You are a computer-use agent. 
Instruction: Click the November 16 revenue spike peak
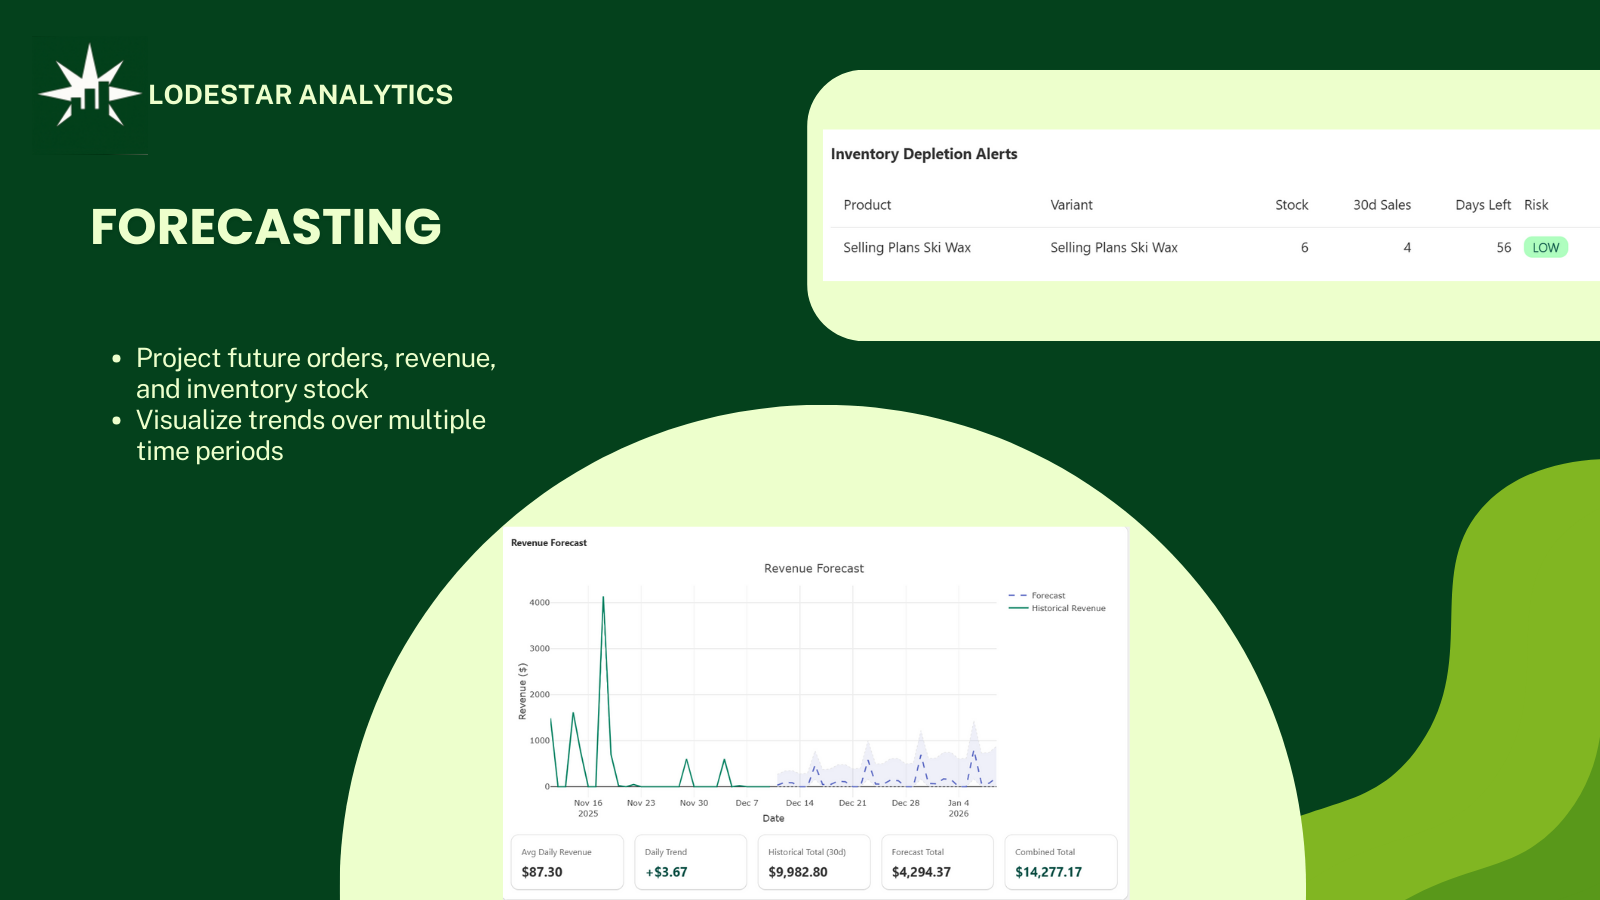(603, 598)
